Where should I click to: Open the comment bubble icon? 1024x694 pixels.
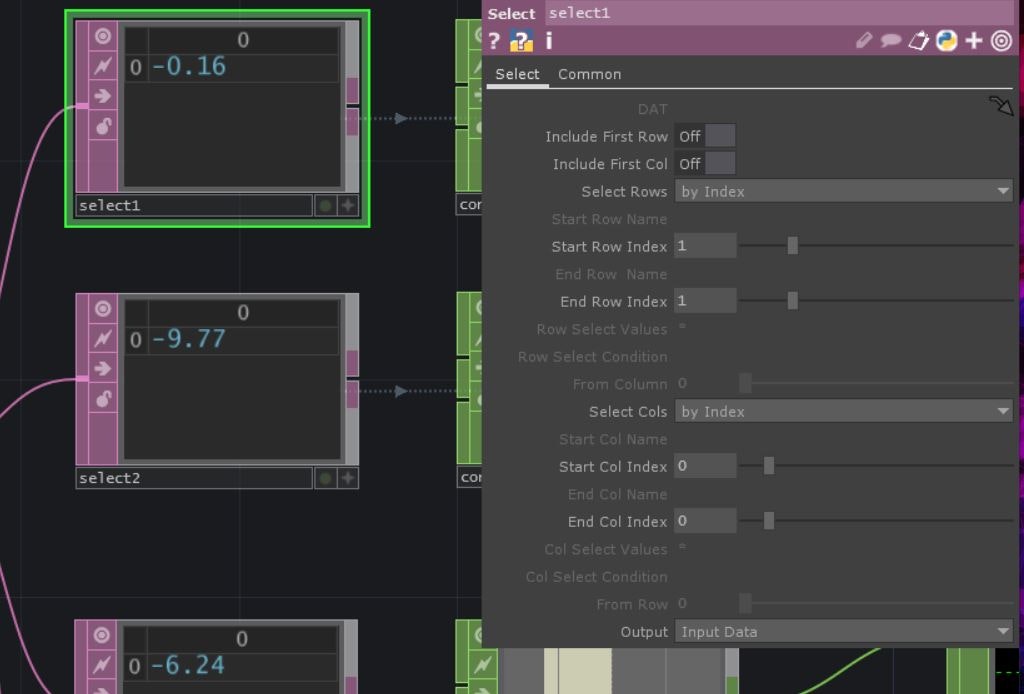tap(891, 41)
